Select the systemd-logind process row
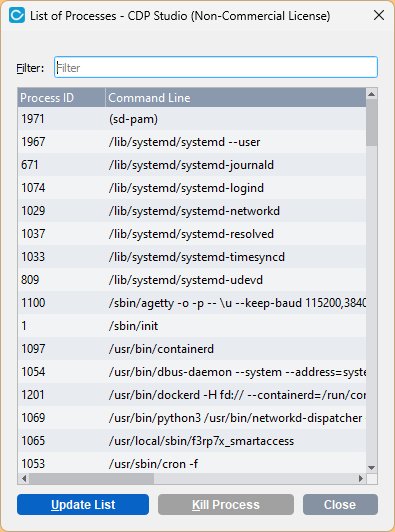 tap(192, 188)
